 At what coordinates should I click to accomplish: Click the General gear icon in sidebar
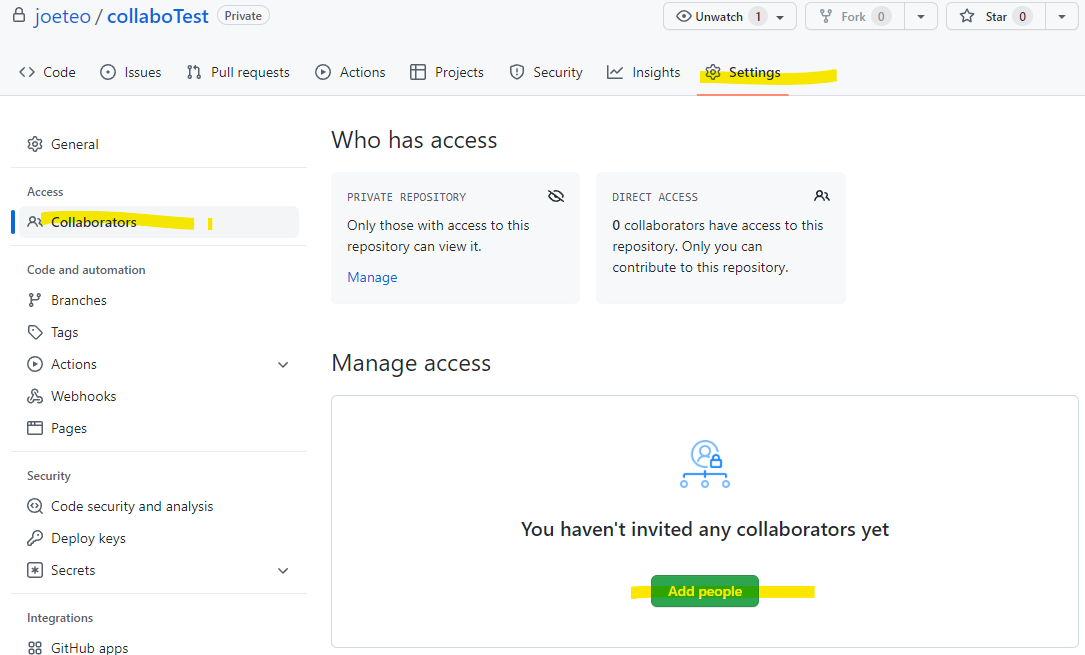(35, 144)
